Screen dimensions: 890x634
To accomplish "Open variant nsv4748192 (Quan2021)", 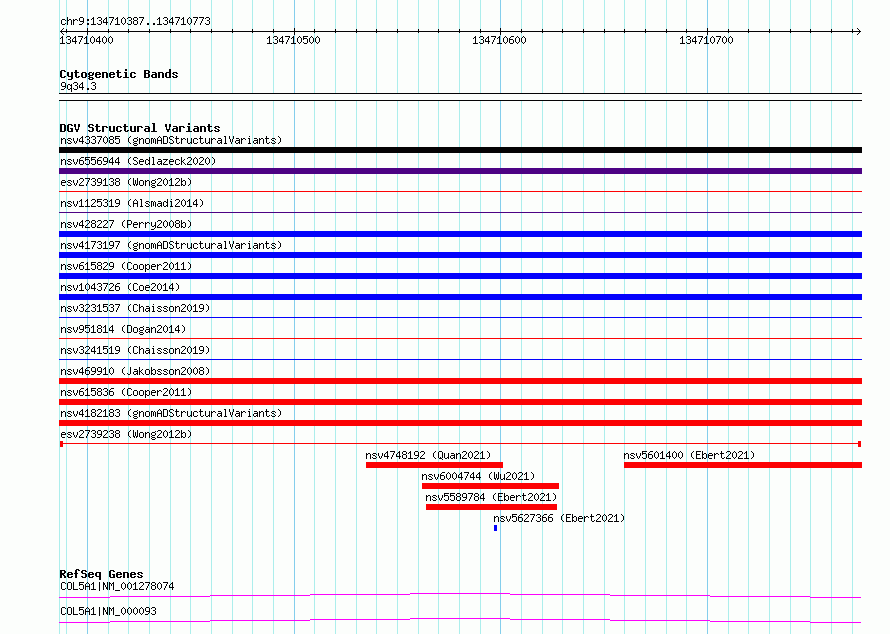I will point(428,455).
